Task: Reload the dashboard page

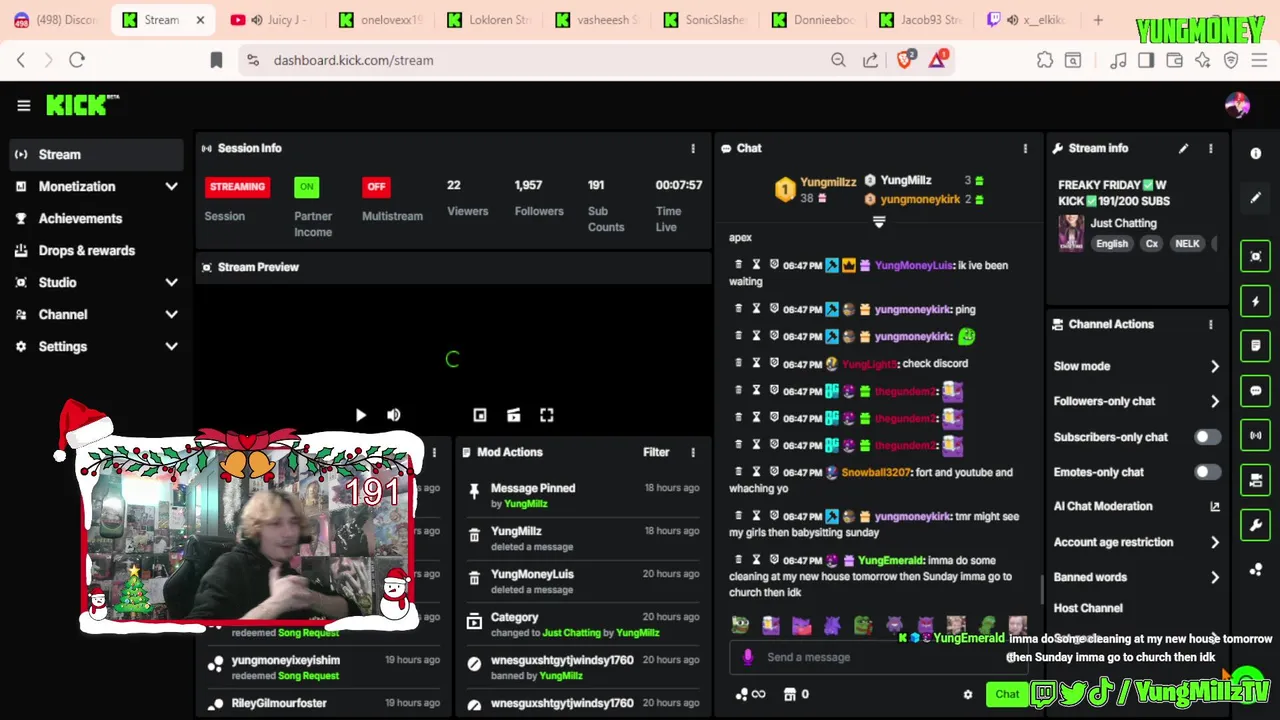Action: [x=77, y=60]
